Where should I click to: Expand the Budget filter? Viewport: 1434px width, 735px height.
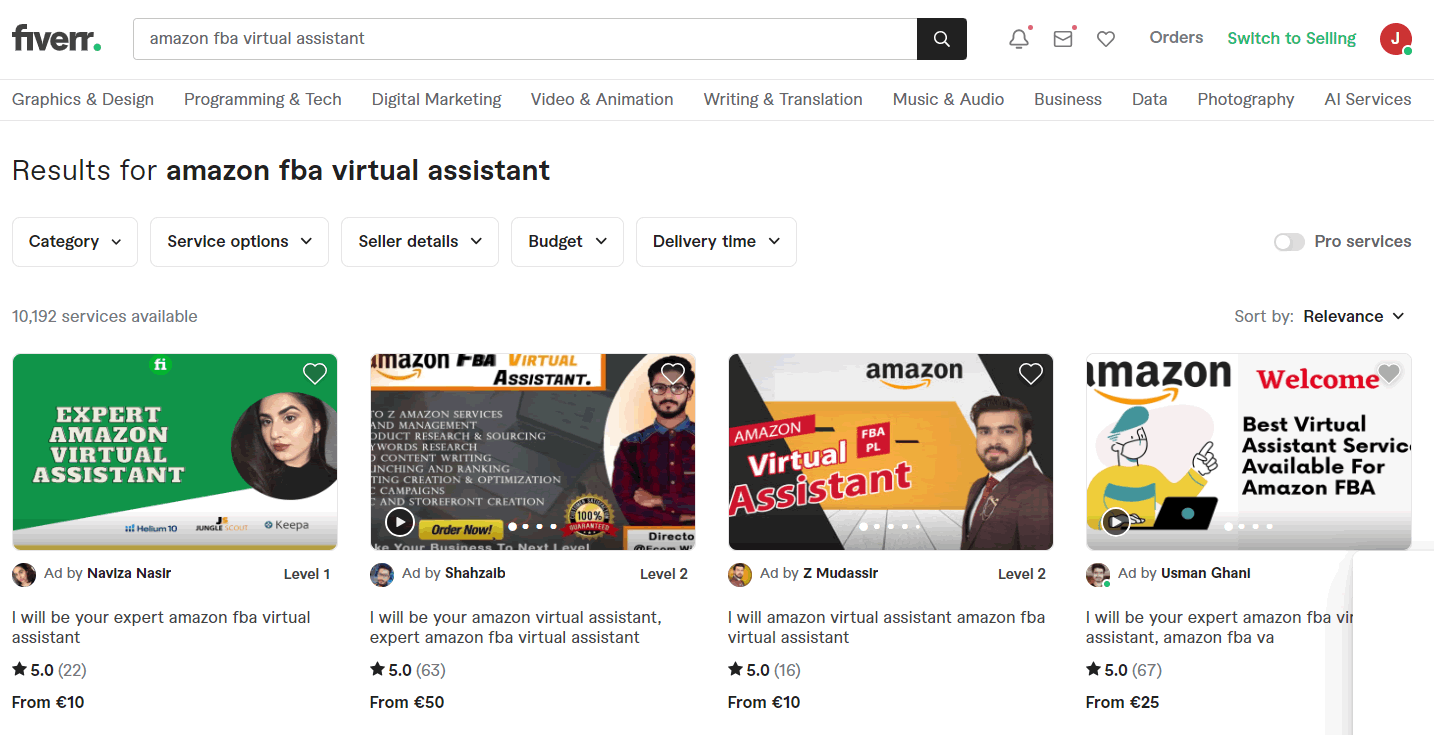(x=567, y=242)
